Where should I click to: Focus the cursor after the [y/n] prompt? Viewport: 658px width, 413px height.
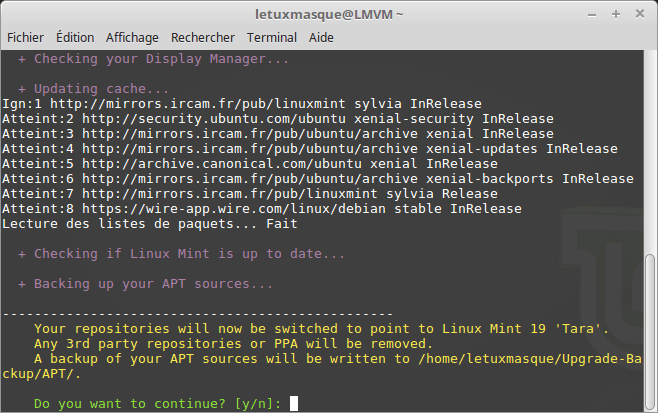click(x=292, y=404)
